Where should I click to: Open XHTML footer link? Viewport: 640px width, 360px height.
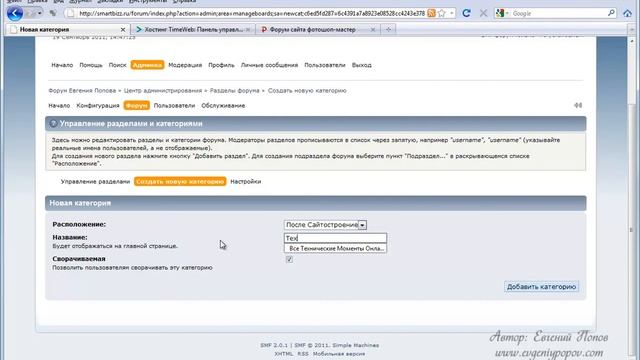point(284,354)
